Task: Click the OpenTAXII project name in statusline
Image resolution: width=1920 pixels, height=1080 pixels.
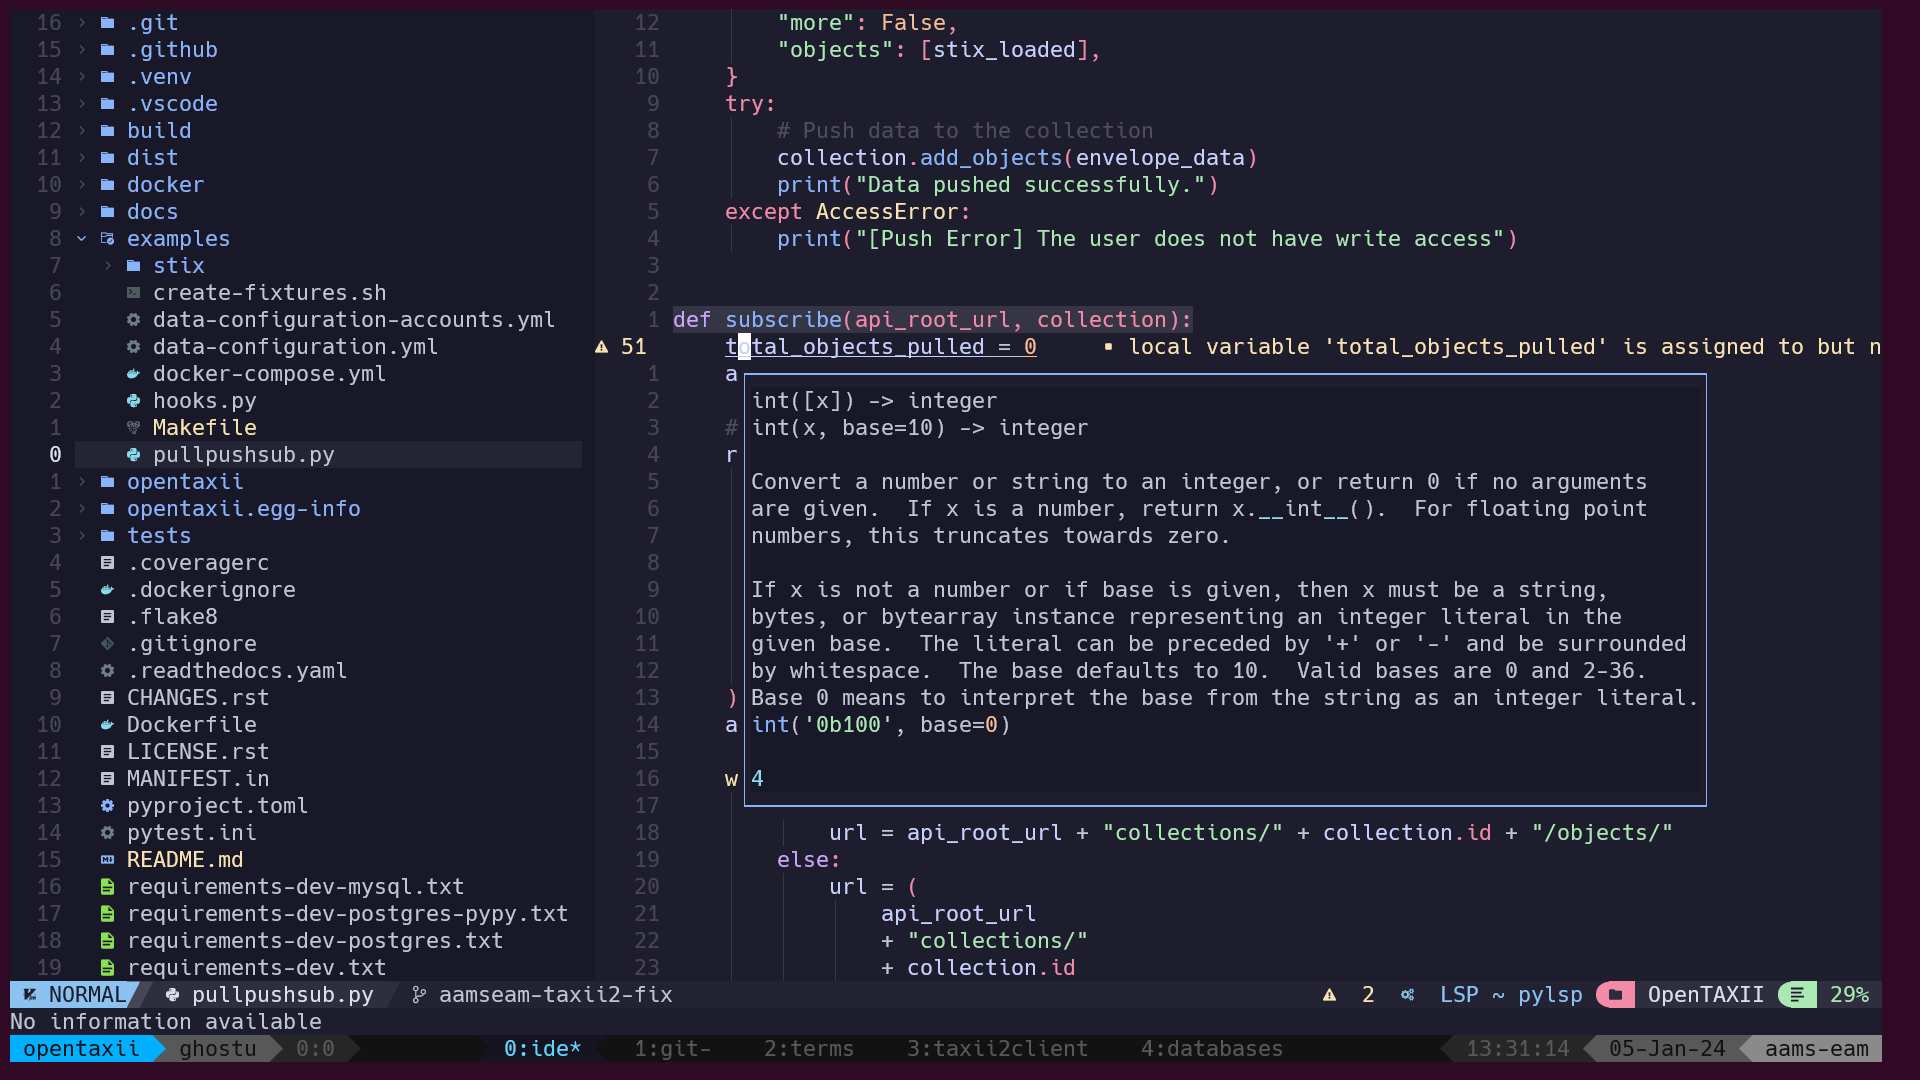Action: (x=1706, y=995)
